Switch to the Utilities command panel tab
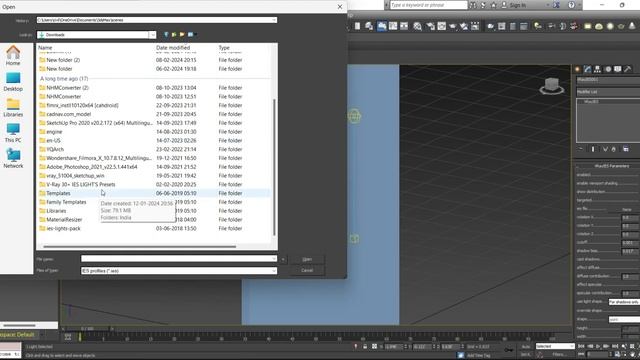This screenshot has height=360, width=640. pos(628,69)
